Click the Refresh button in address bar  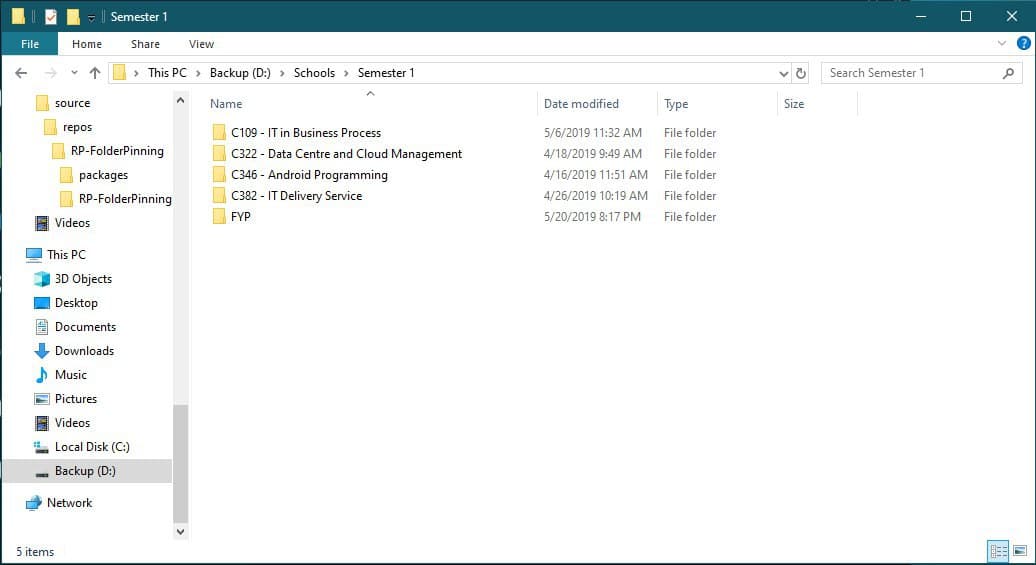[801, 73]
